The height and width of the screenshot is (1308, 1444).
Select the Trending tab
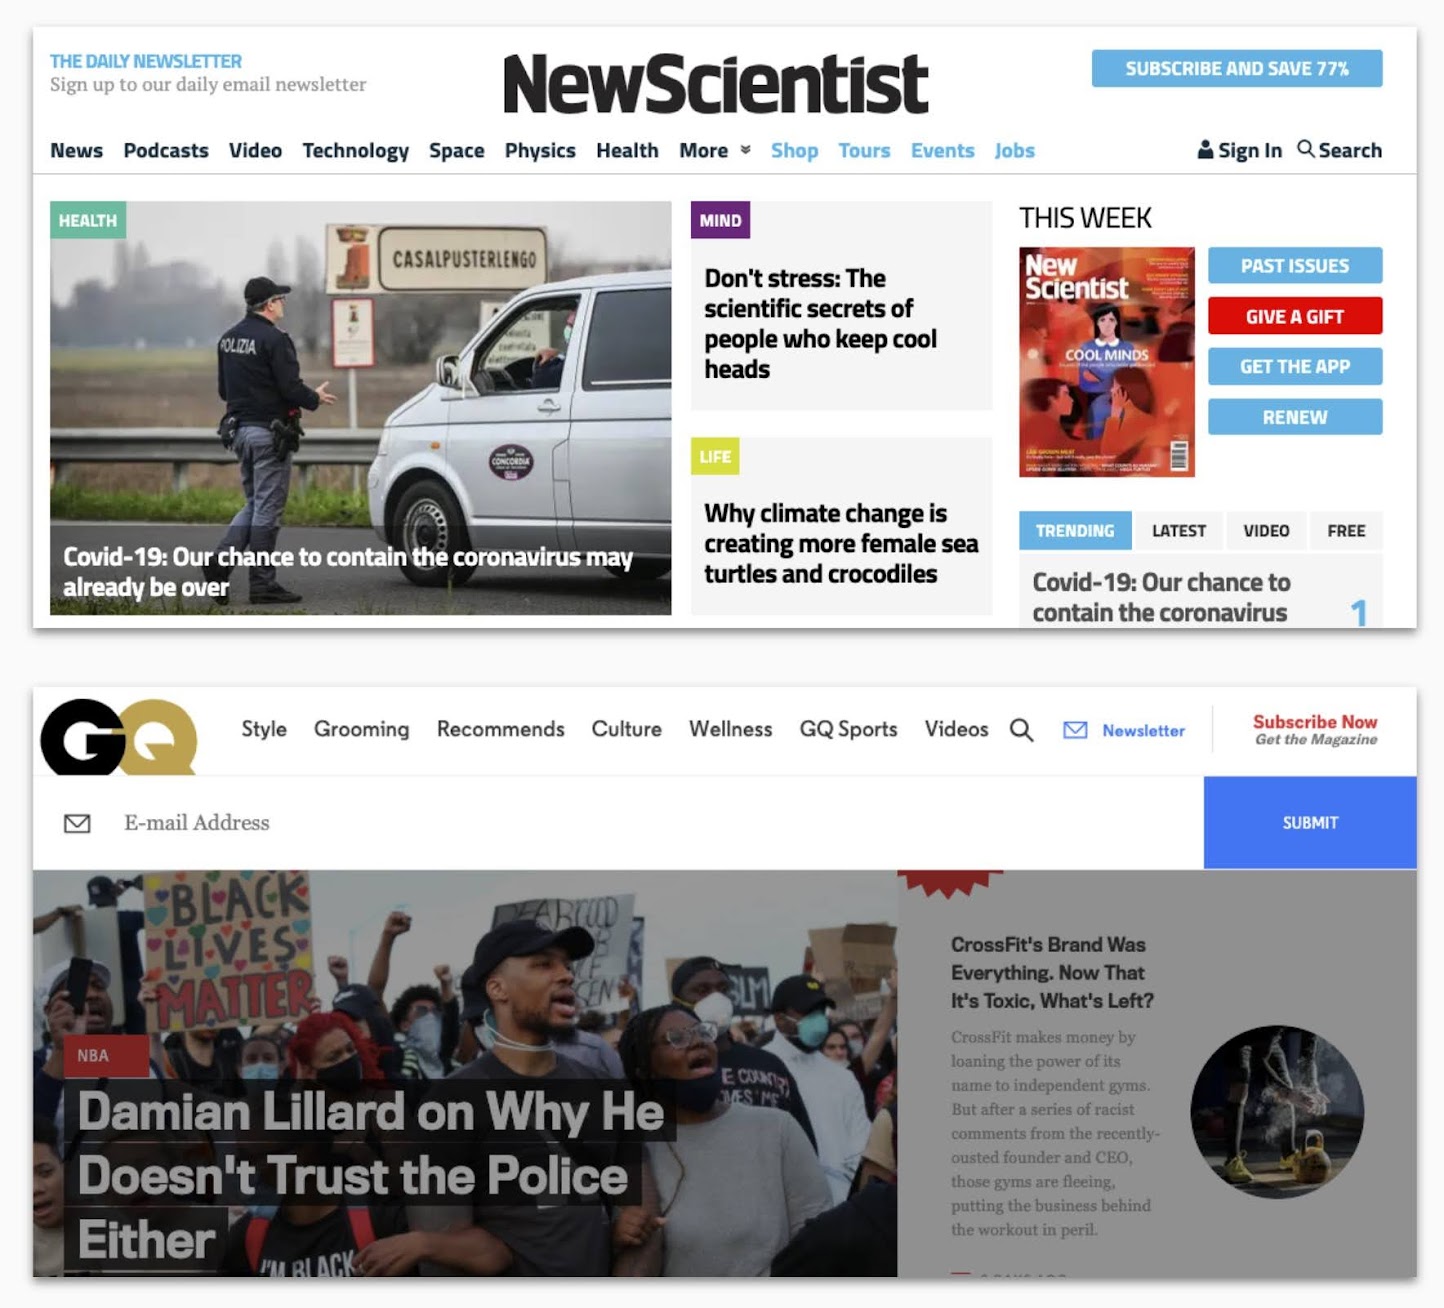1075,531
